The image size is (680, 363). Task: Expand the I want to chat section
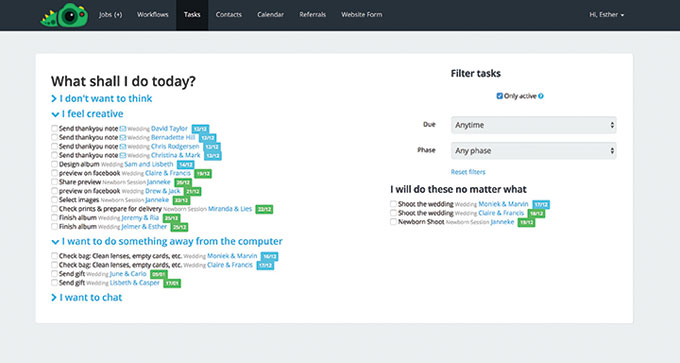pos(87,298)
